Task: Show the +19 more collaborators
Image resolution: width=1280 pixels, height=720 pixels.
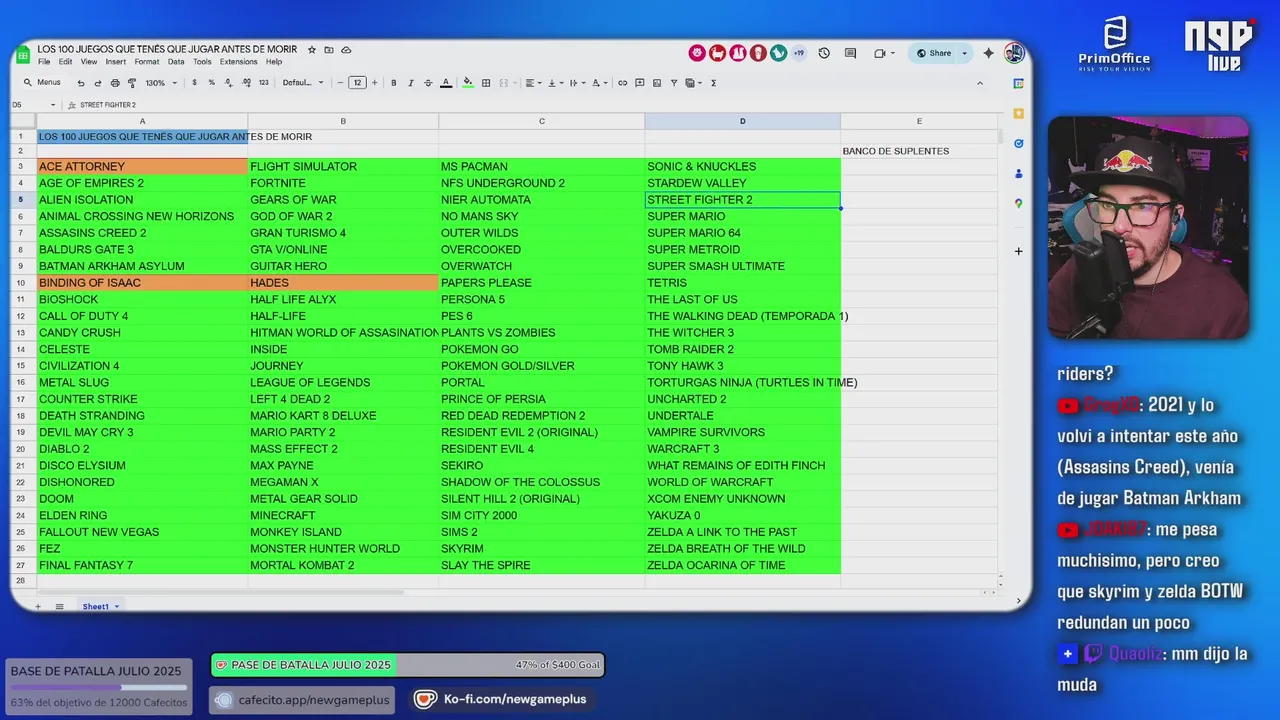Action: click(799, 53)
